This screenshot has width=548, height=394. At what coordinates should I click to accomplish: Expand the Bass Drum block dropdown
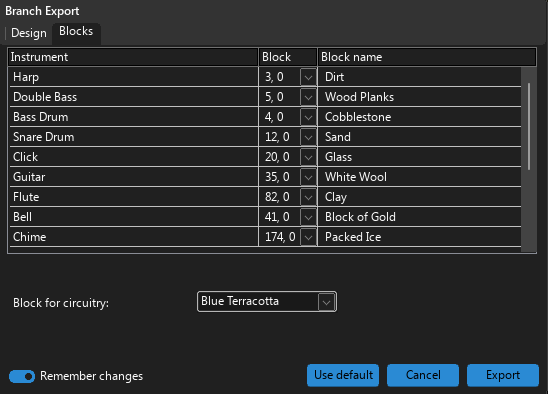coord(308,117)
